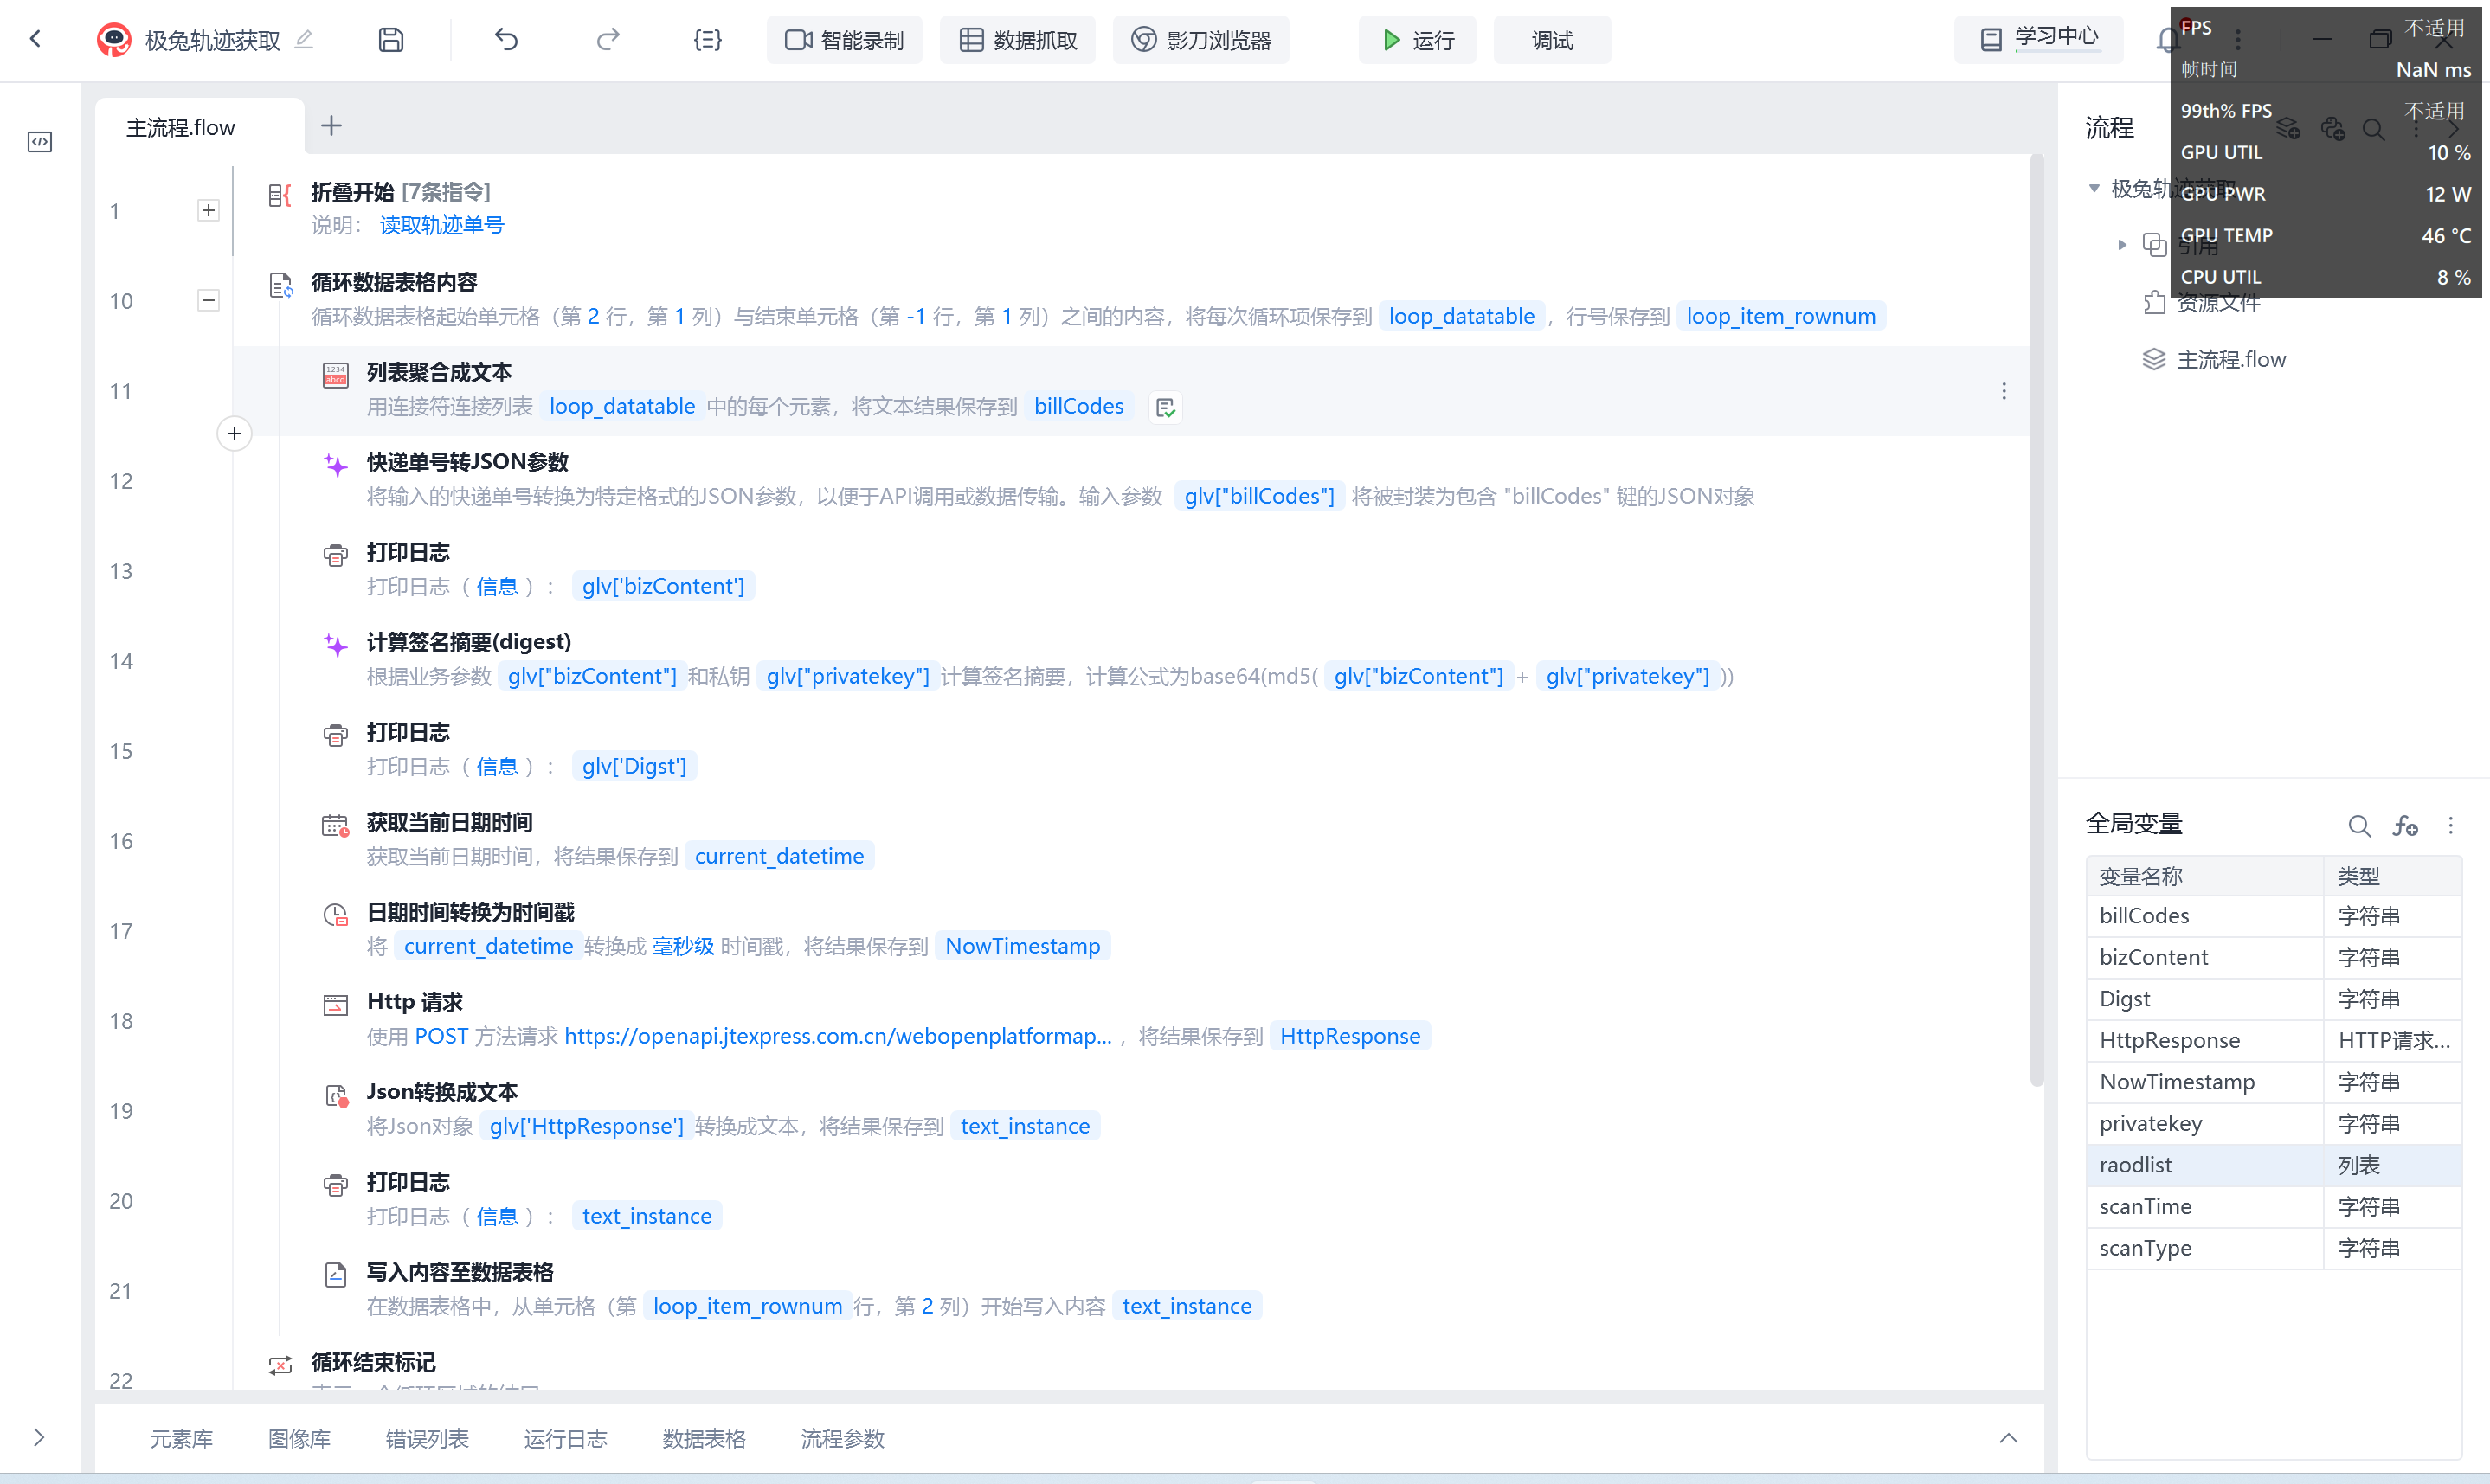
Task: Open the 错误列表 bottom tab
Action: (x=427, y=1438)
